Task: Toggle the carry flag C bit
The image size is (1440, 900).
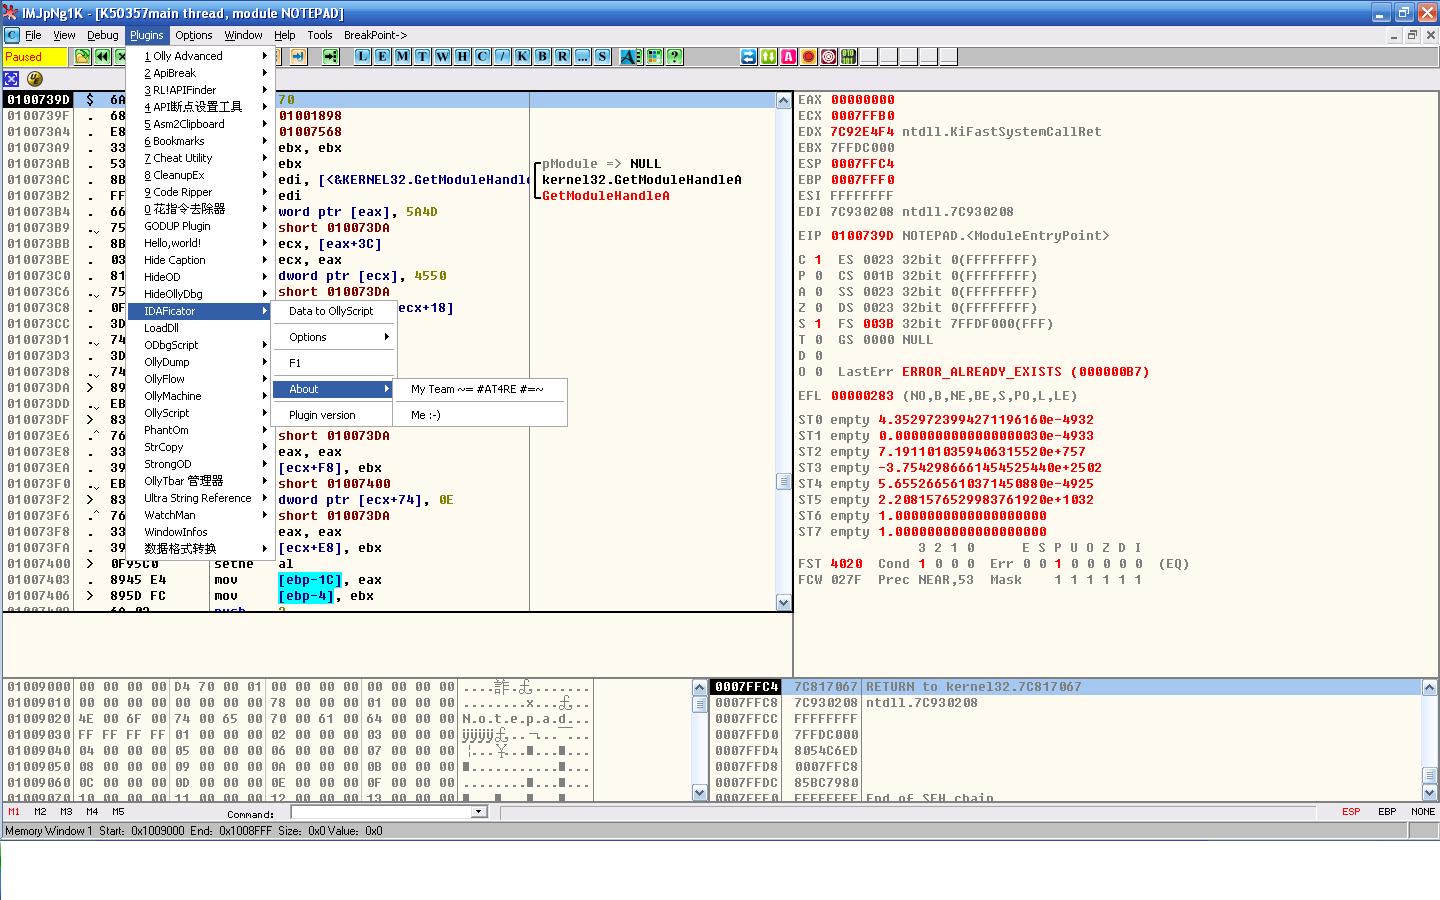Action: point(818,260)
